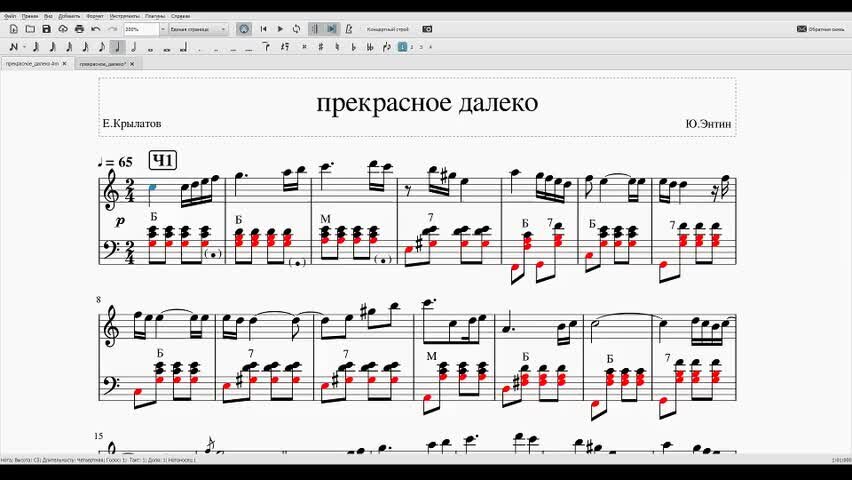Open the note input mode dropdown arrow

click(x=24, y=47)
